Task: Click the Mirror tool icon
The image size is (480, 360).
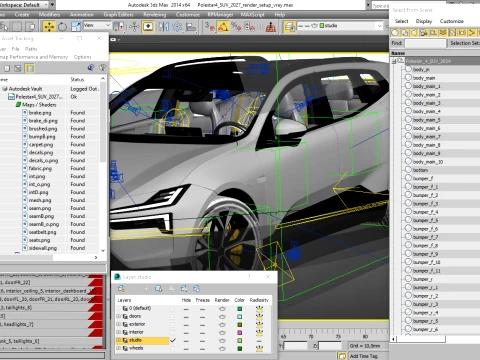Action: (x=163, y=26)
